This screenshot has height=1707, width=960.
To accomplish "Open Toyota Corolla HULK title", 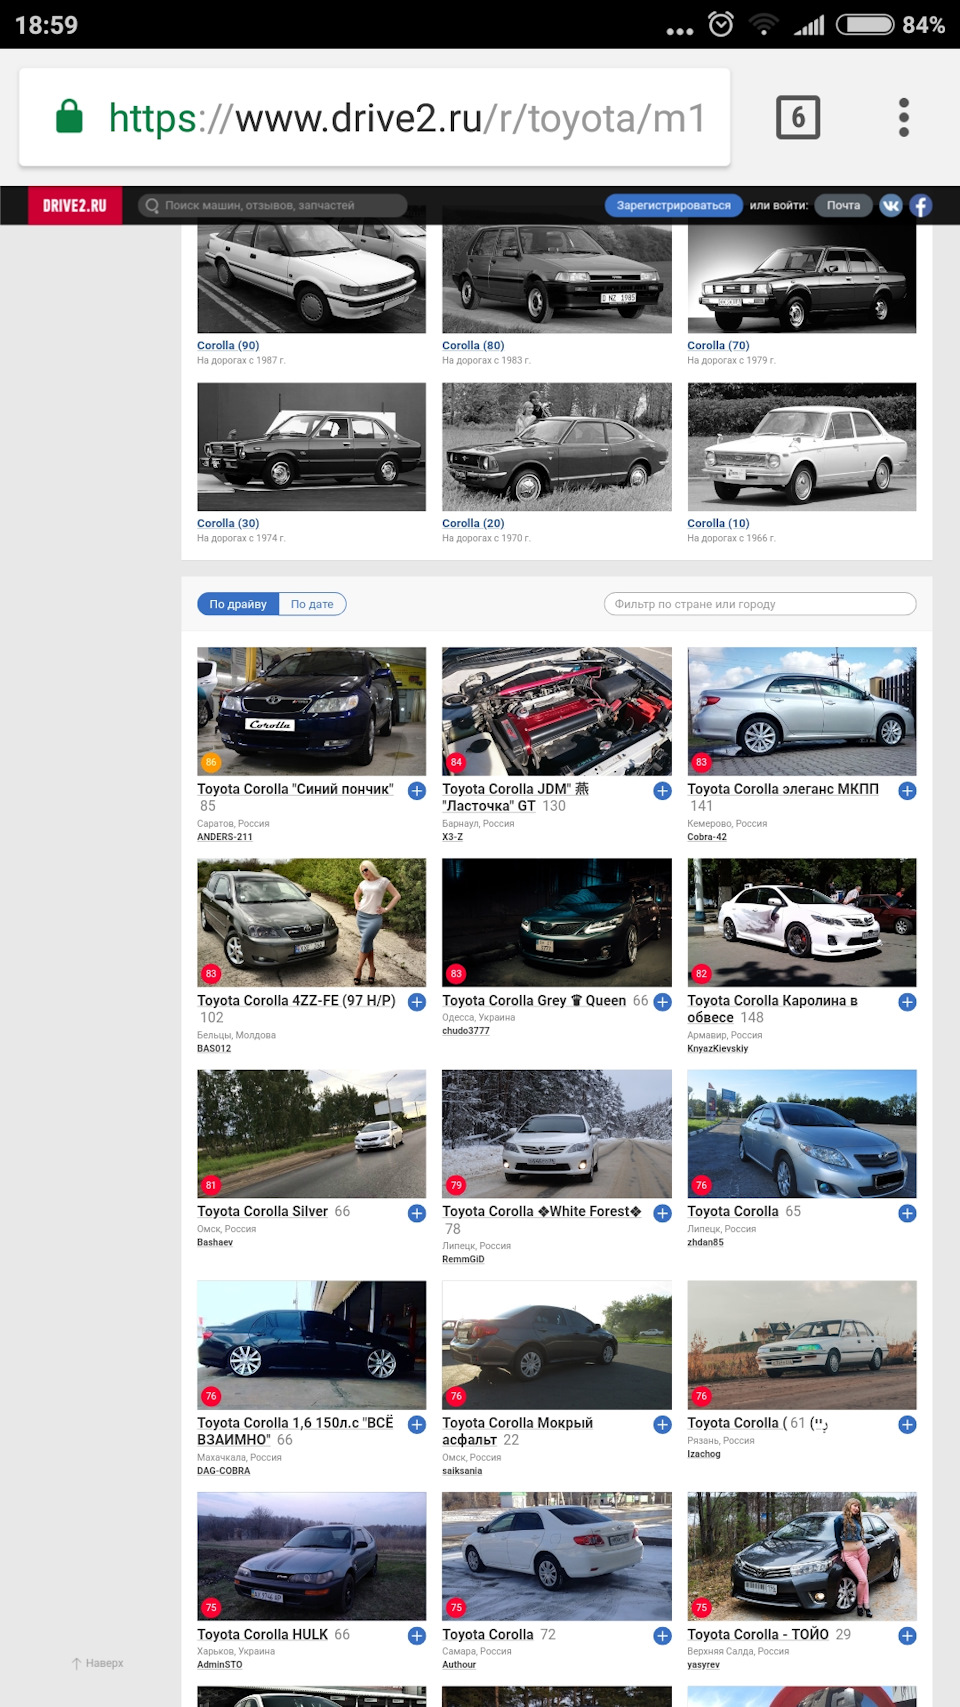I will pos(262,1634).
